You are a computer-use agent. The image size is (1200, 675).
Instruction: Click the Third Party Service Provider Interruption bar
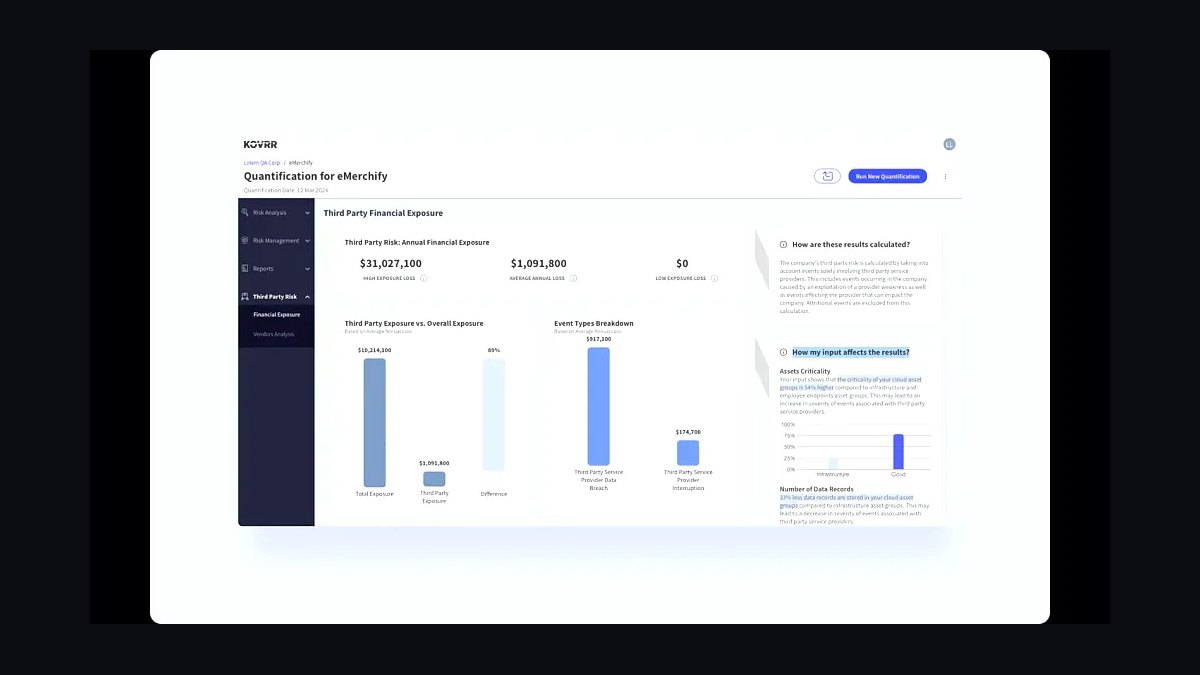point(688,453)
